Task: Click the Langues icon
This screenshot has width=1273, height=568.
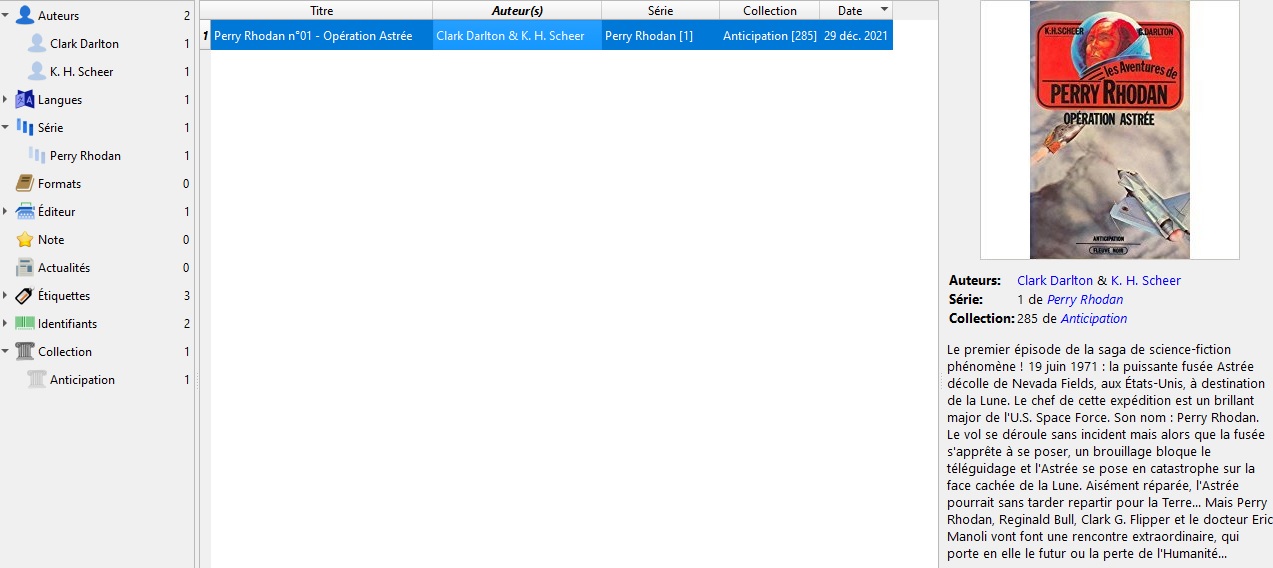Action: 25,99
